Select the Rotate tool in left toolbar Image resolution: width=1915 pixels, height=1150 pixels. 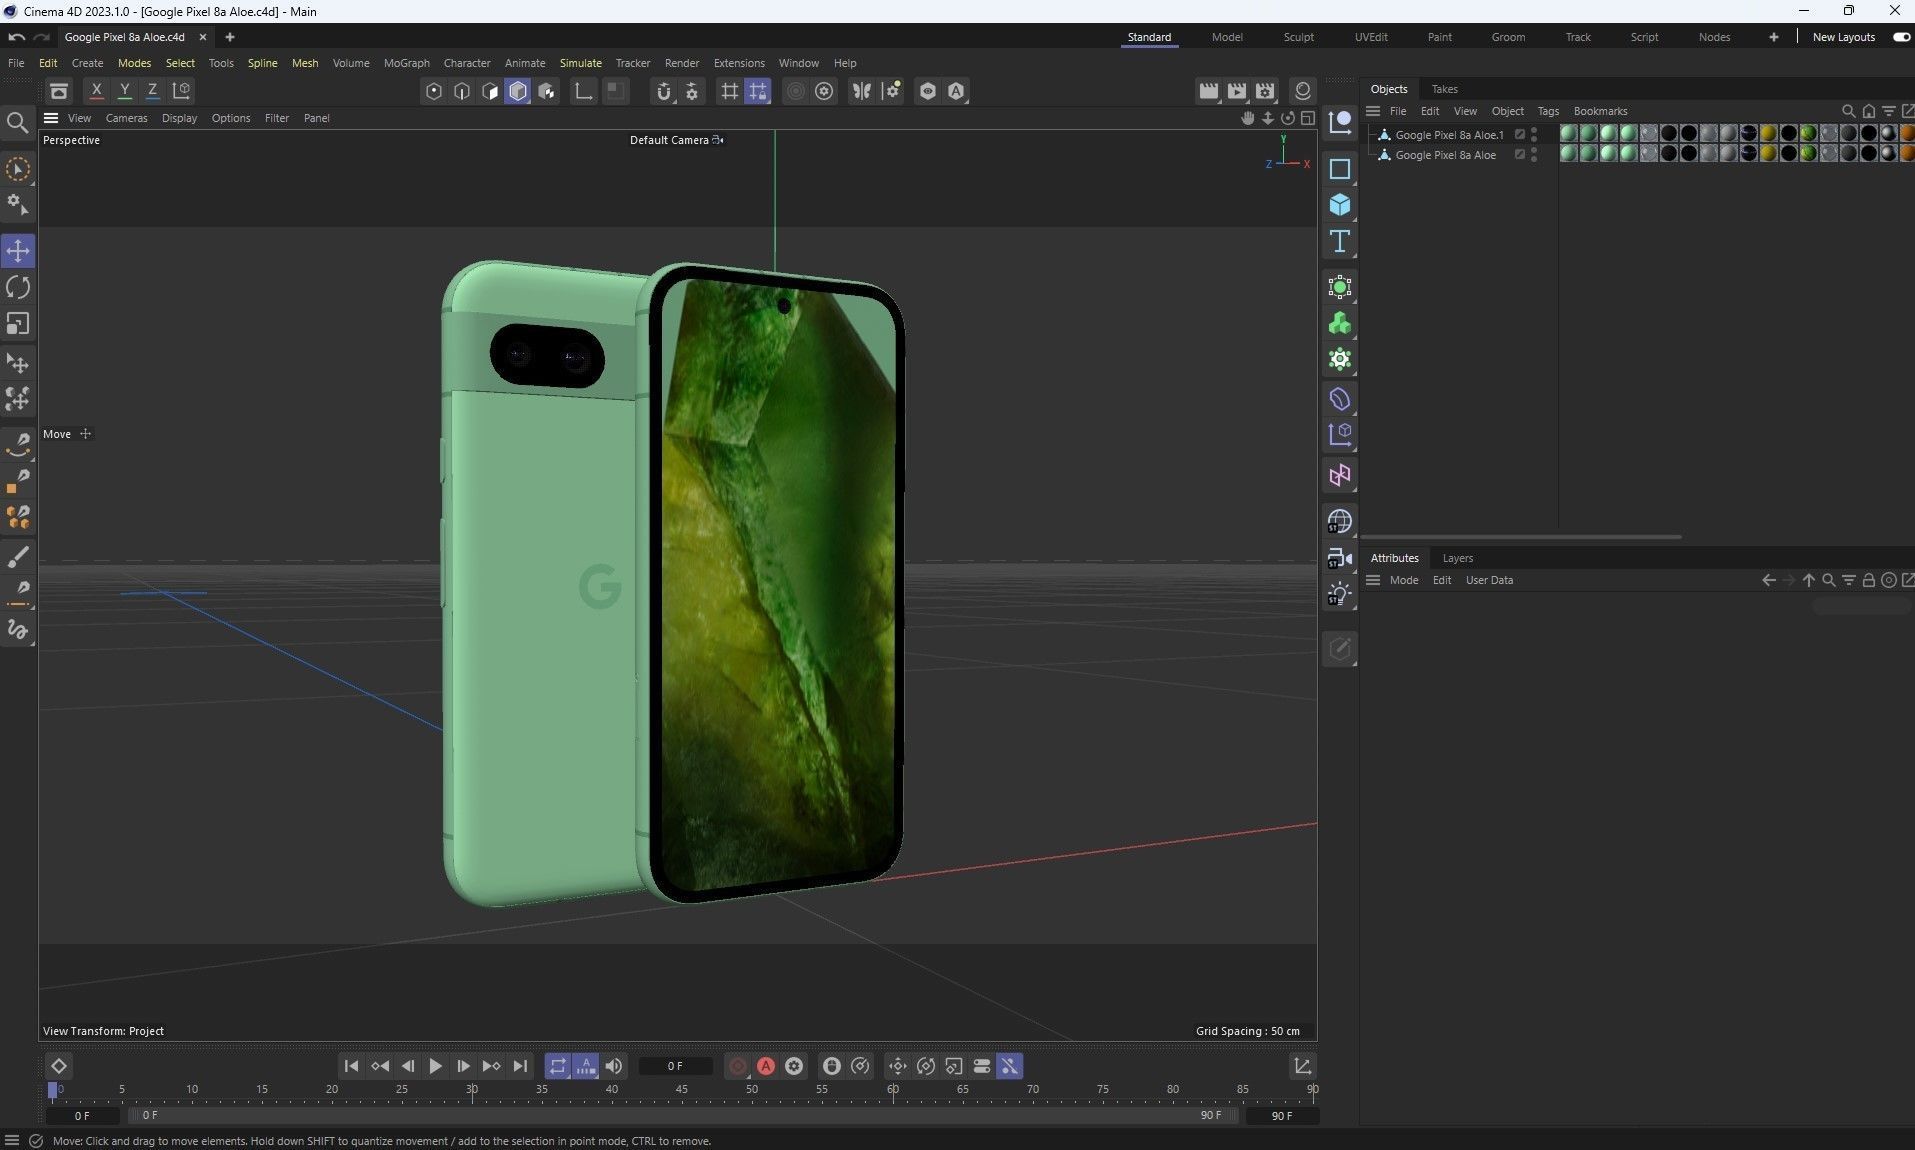pyautogui.click(x=18, y=287)
